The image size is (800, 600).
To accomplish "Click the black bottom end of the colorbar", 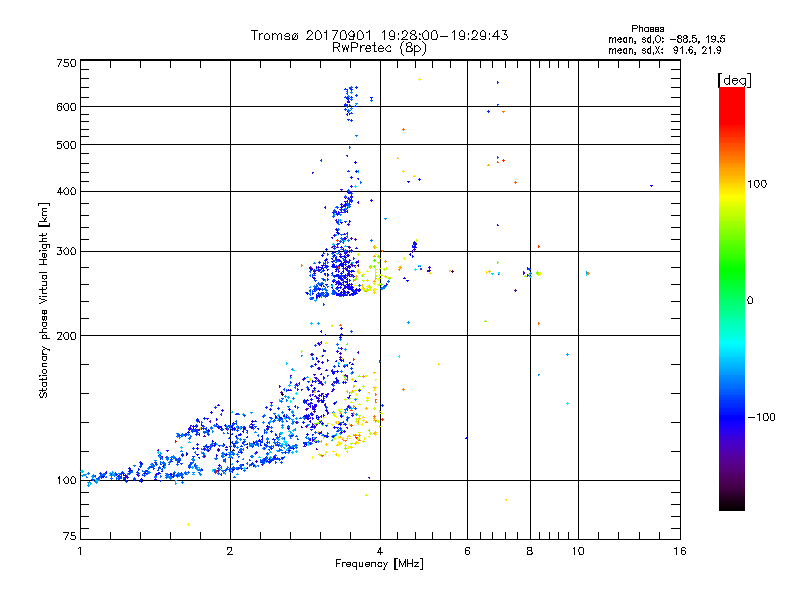I will pos(732,503).
